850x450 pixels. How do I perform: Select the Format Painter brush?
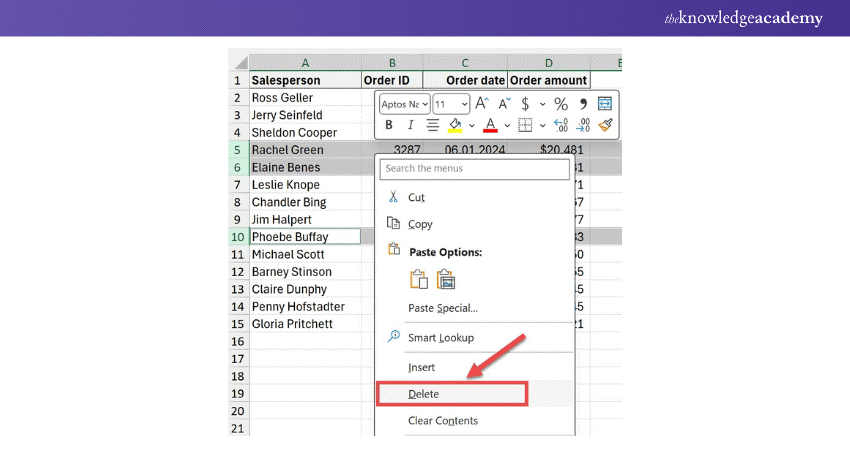point(605,125)
